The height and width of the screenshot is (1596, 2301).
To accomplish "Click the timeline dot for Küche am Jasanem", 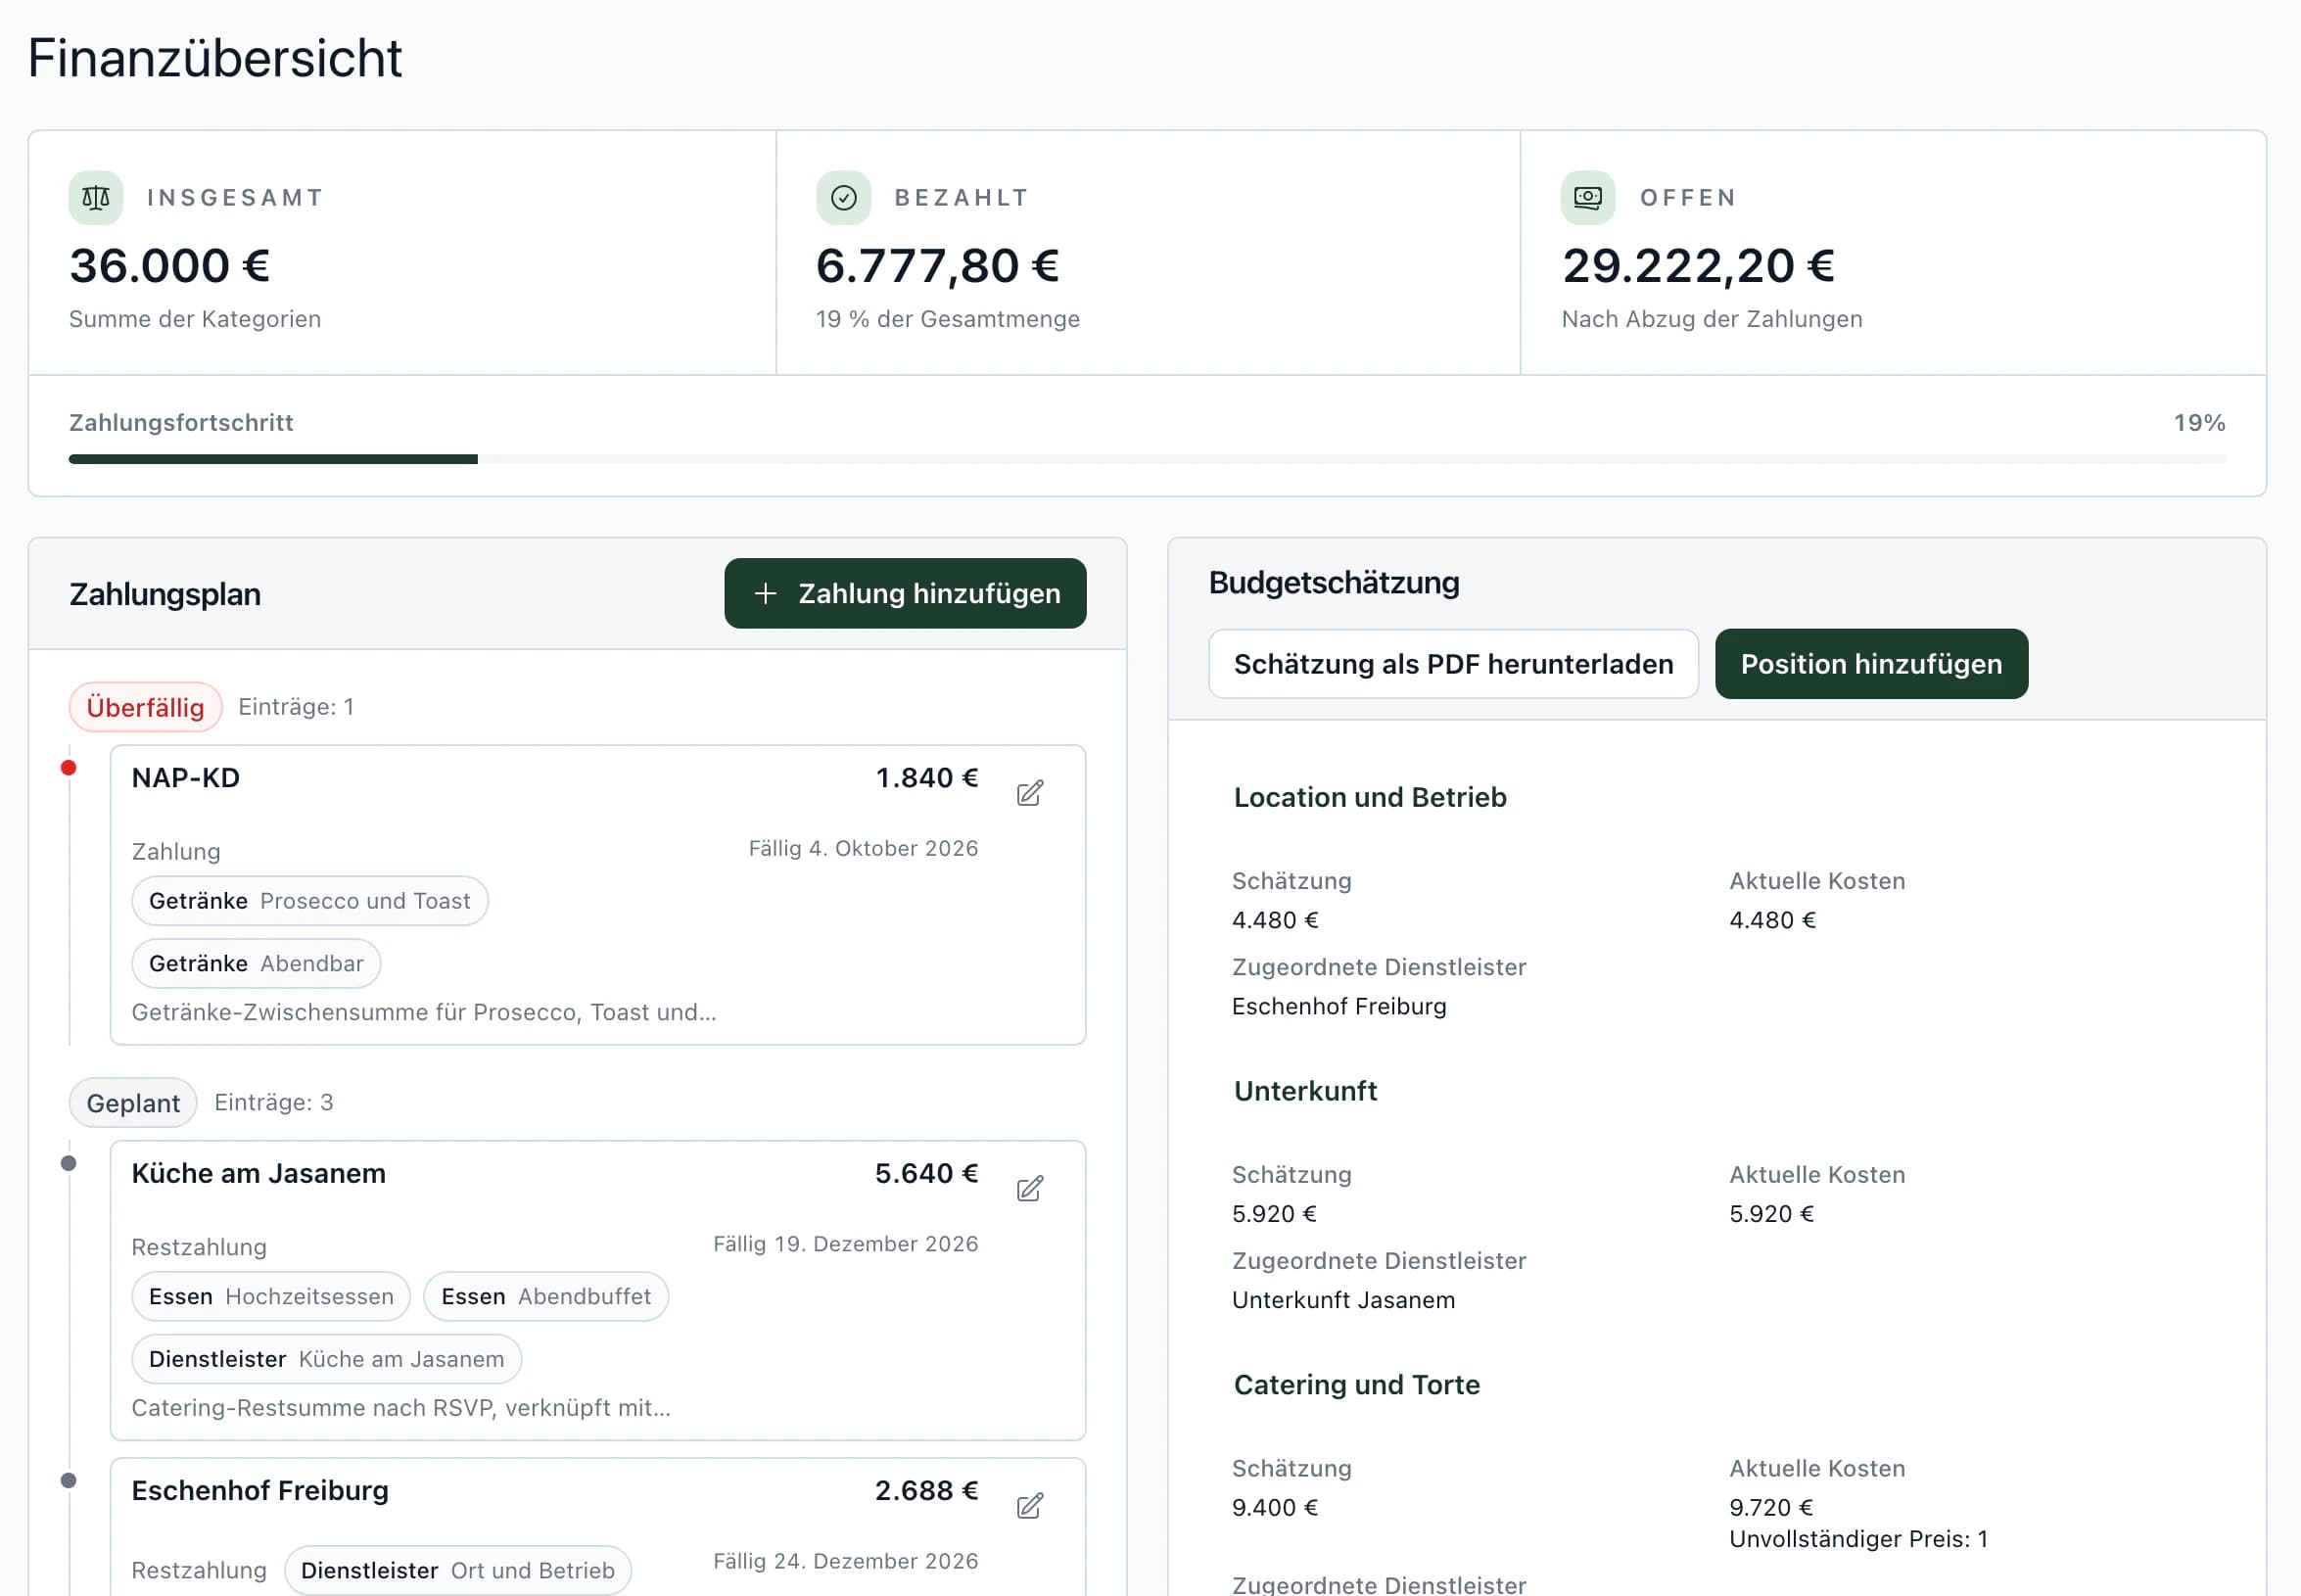I will [x=68, y=1163].
